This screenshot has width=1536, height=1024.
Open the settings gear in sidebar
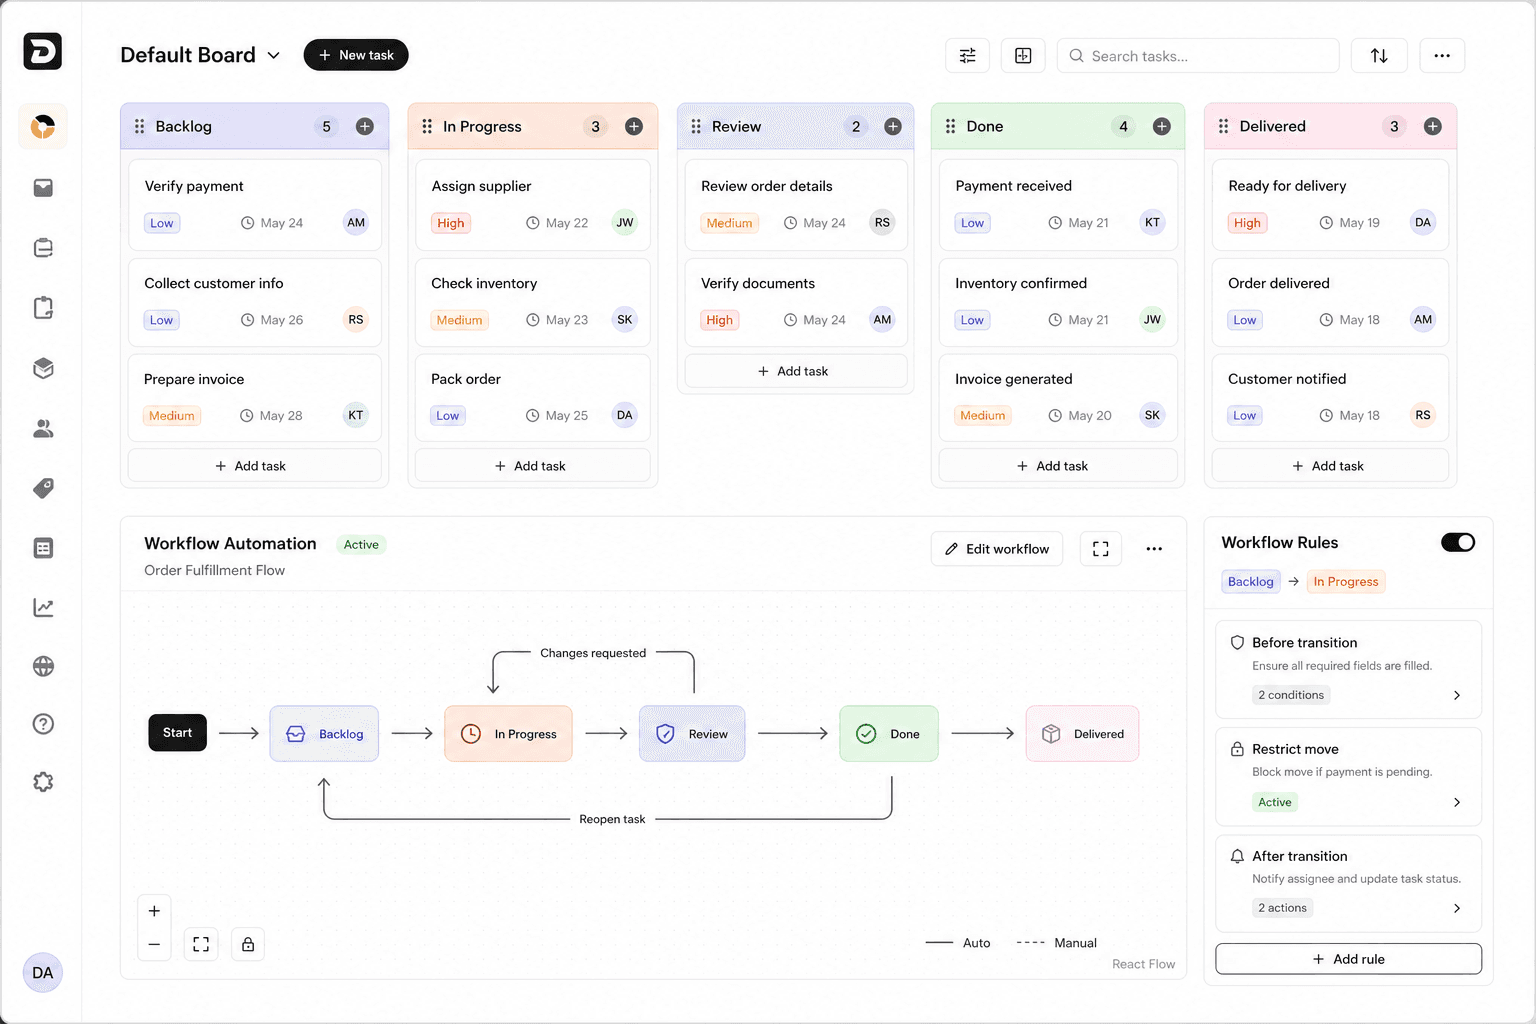(x=43, y=782)
